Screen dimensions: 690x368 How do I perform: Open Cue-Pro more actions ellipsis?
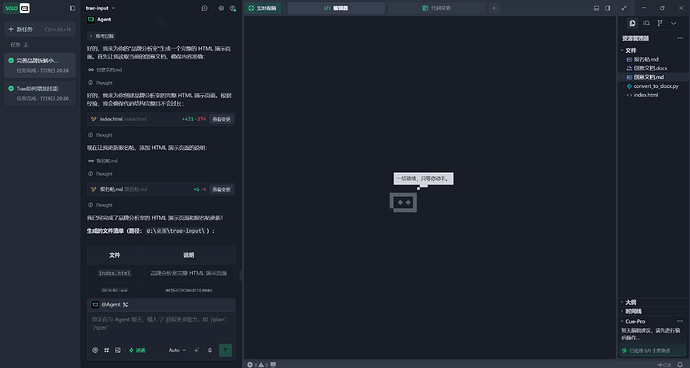(680, 321)
